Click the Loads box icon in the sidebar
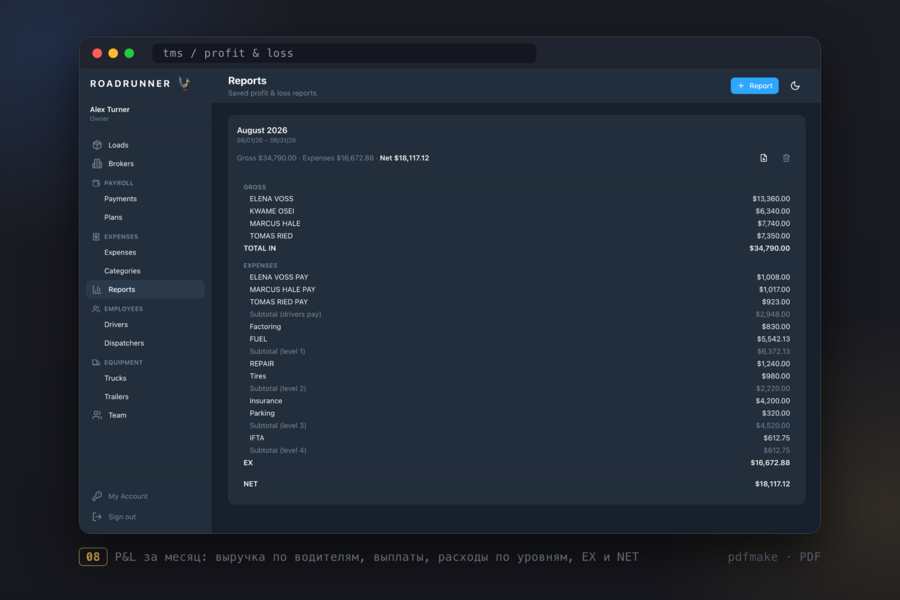The width and height of the screenshot is (900, 600). [97, 145]
